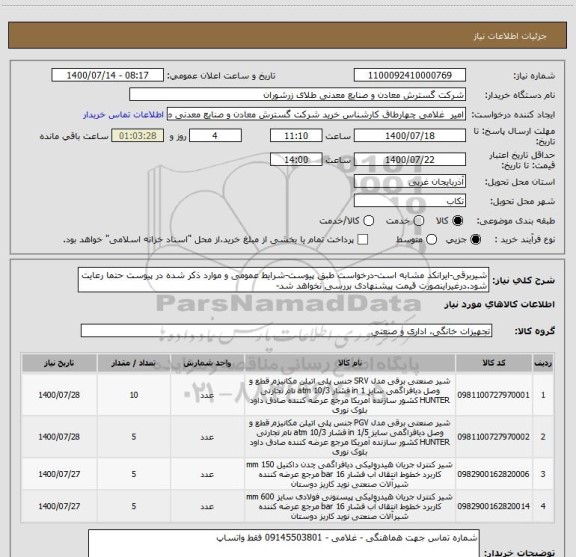Image resolution: width=576 pixels, height=557 pixels.
Task: Click the ردیف column header
Action: pos(543,363)
